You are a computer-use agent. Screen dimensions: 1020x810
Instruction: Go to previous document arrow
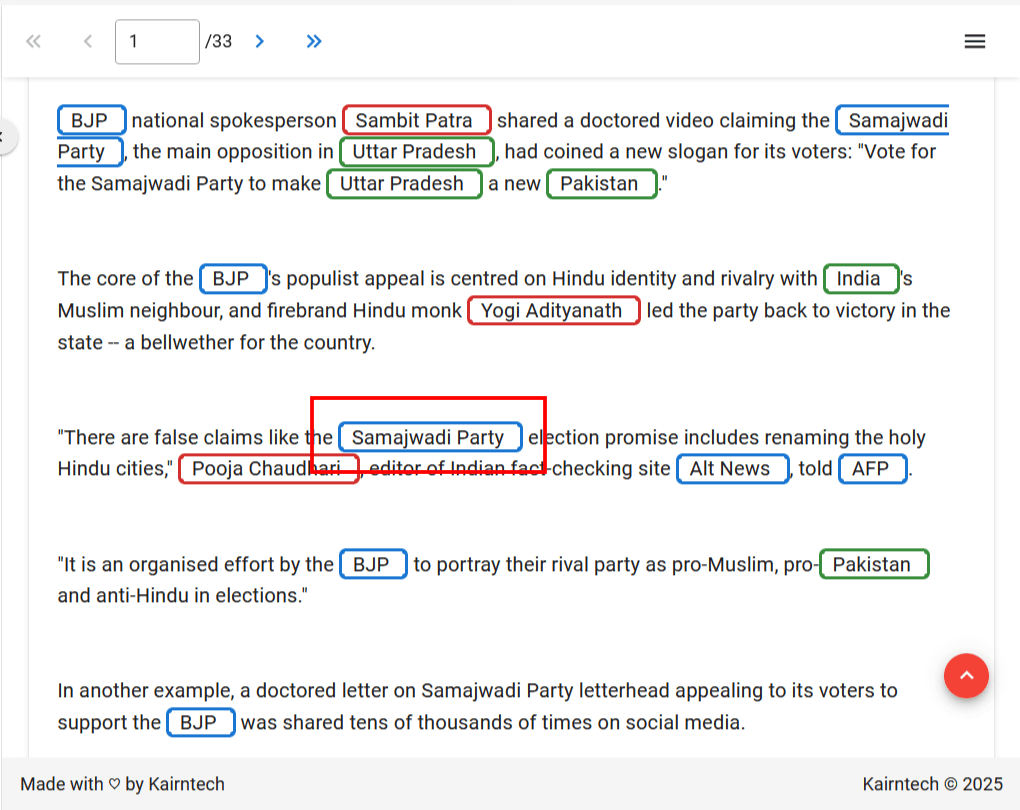88,41
